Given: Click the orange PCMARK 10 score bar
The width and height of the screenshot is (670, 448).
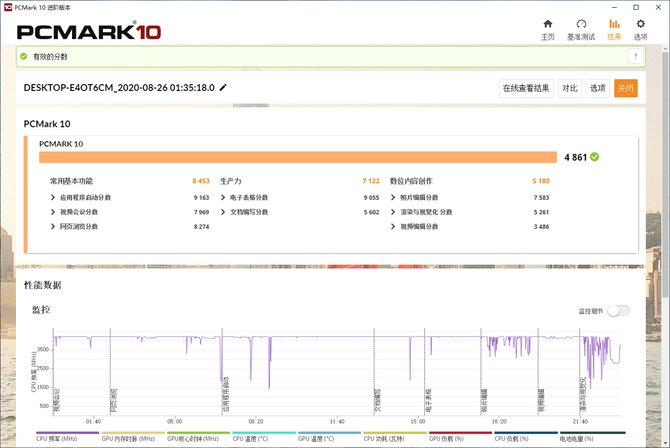Looking at the screenshot, I should [298, 157].
